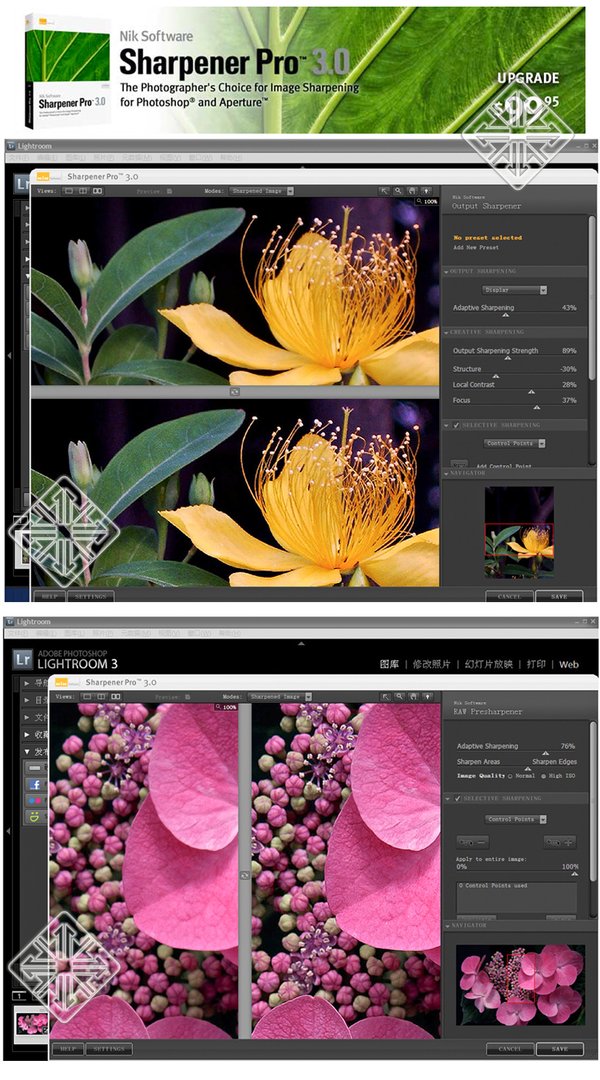Click background light bulb icon in Output Sharpener

[x=426, y=191]
